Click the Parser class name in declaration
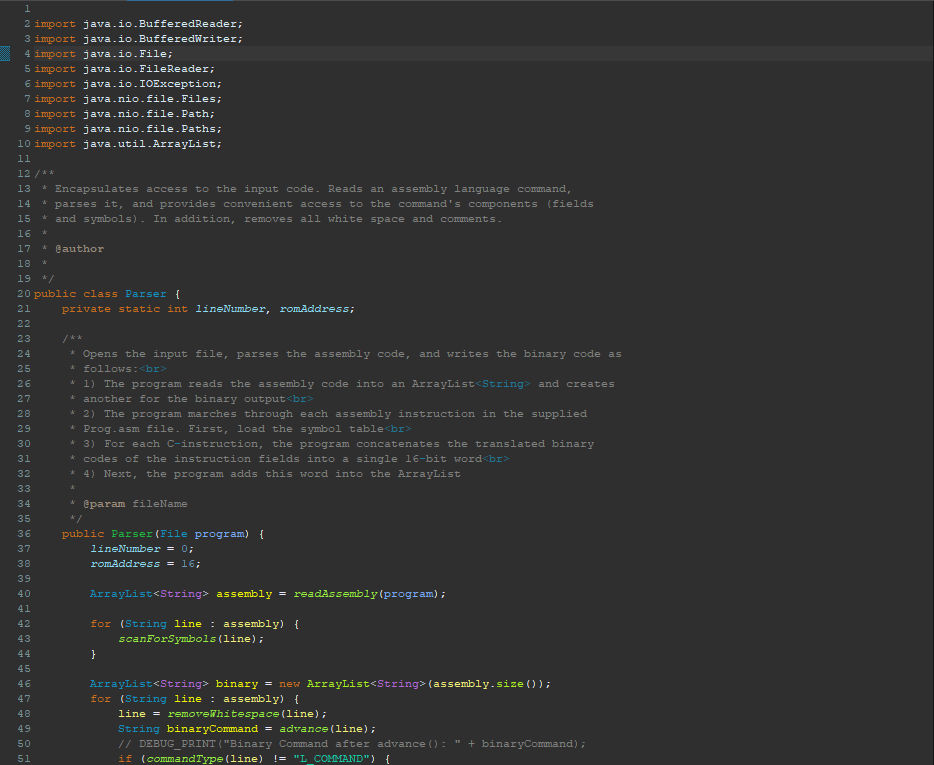 pyautogui.click(x=145, y=294)
